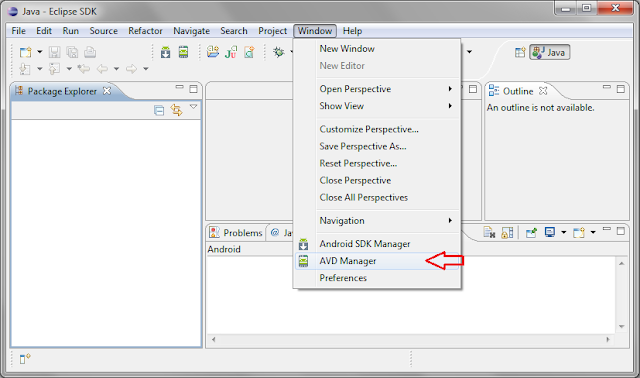640x378 pixels.
Task: Close the Outline view tab
Action: pos(543,91)
